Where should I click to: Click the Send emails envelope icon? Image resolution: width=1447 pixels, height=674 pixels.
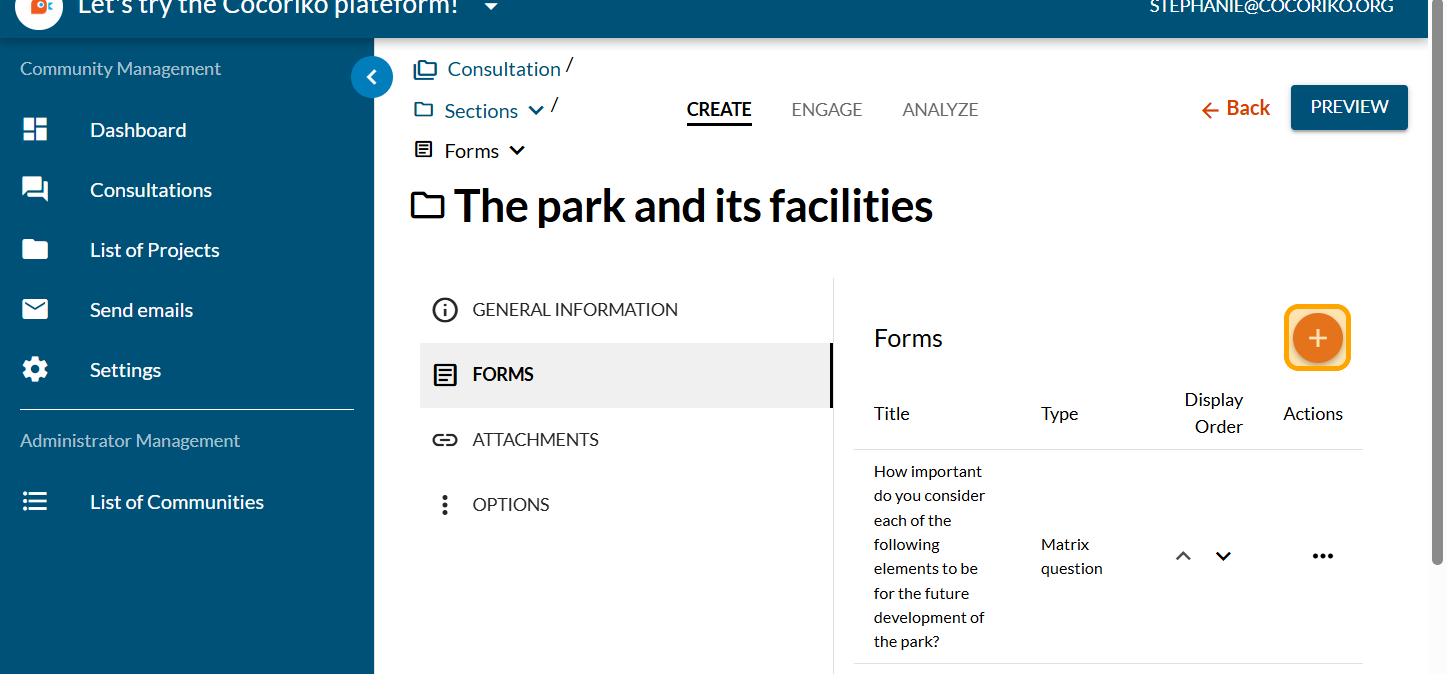click(35, 310)
